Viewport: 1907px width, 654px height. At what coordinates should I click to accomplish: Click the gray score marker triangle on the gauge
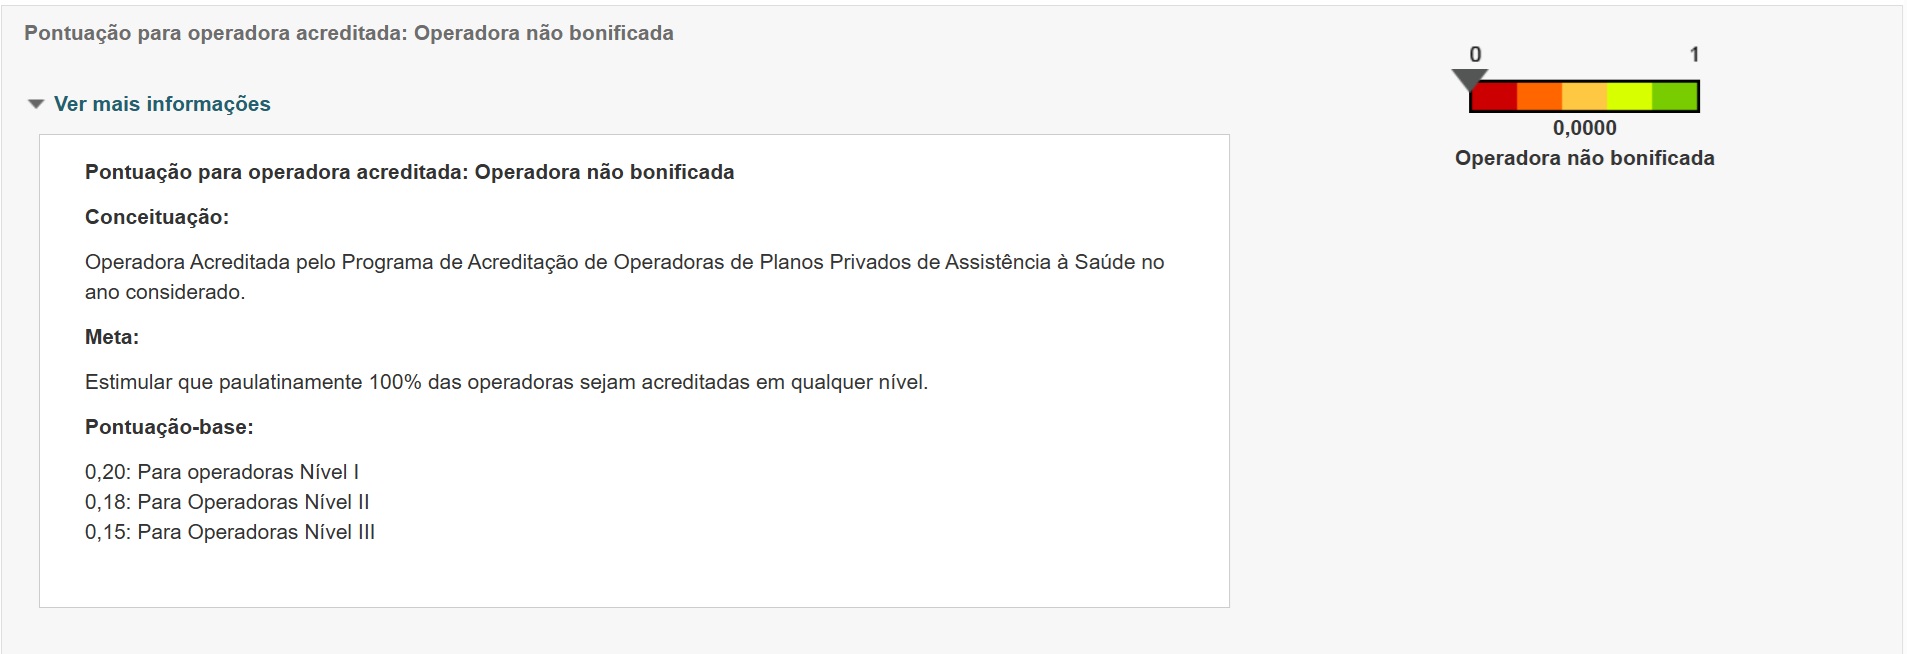1469,78
